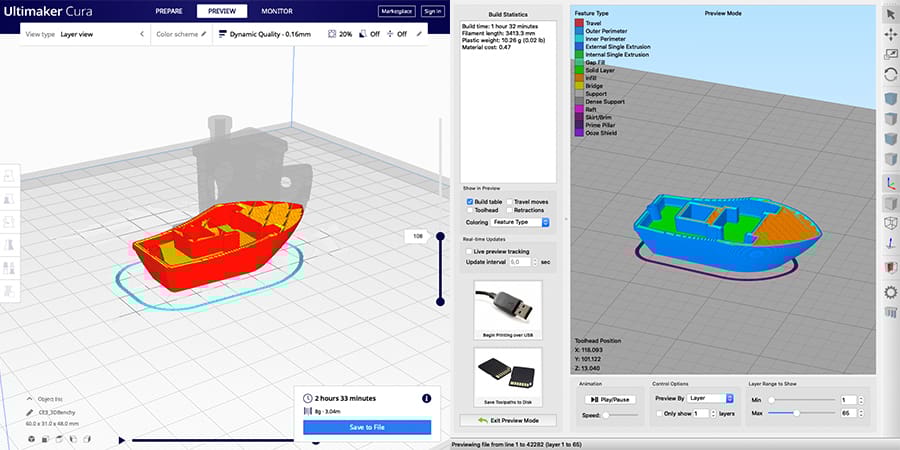Collapse the view type panel with chevron
The image size is (900, 450).
(142, 34)
